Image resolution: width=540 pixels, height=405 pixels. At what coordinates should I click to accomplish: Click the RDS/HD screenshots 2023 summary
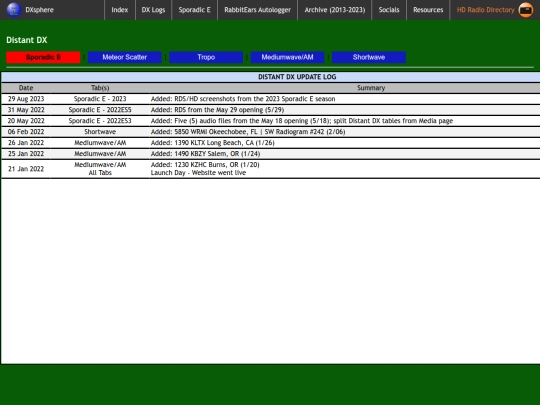tap(243, 99)
